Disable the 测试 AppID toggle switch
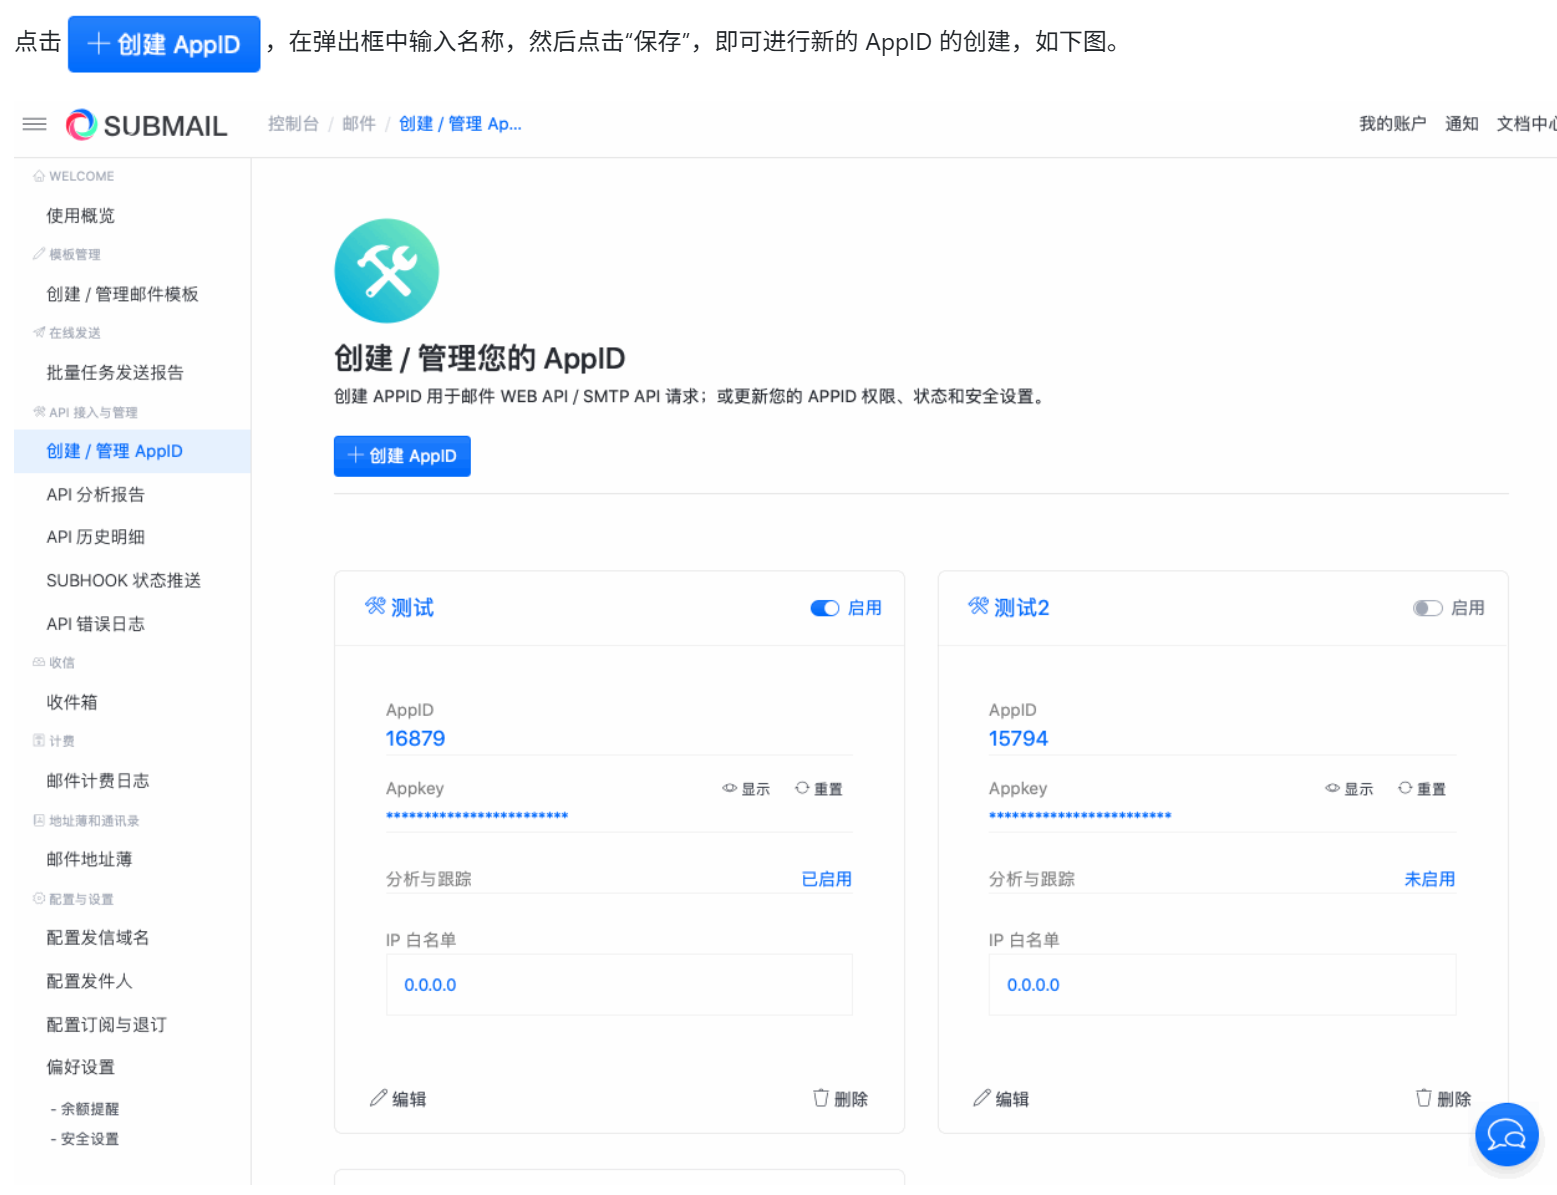The image size is (1557, 1195). point(824,608)
